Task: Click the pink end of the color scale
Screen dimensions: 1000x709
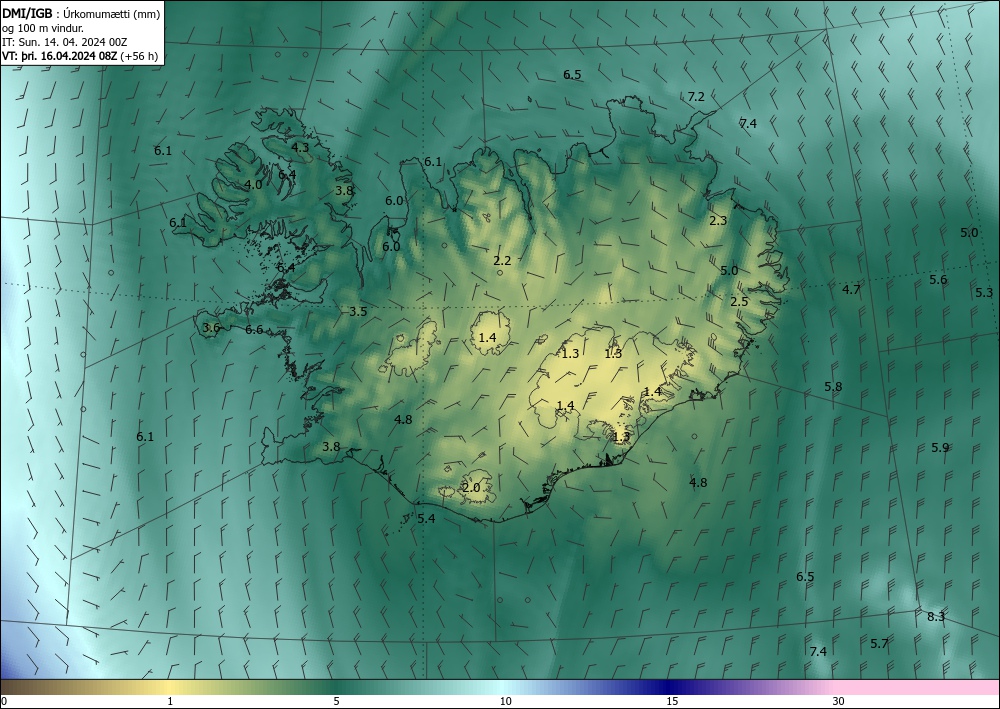Action: tap(918, 687)
